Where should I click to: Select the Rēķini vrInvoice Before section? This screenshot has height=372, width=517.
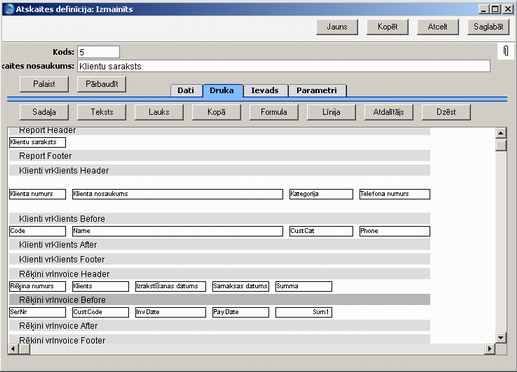pos(219,300)
